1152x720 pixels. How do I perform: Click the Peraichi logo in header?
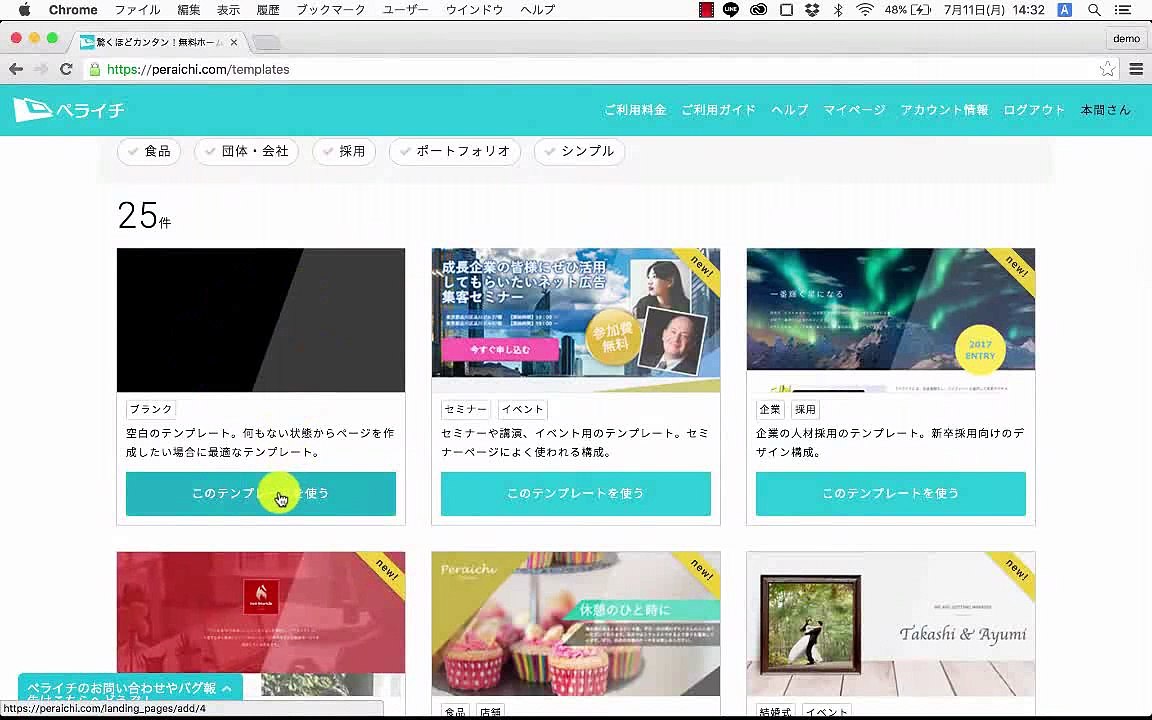[69, 110]
